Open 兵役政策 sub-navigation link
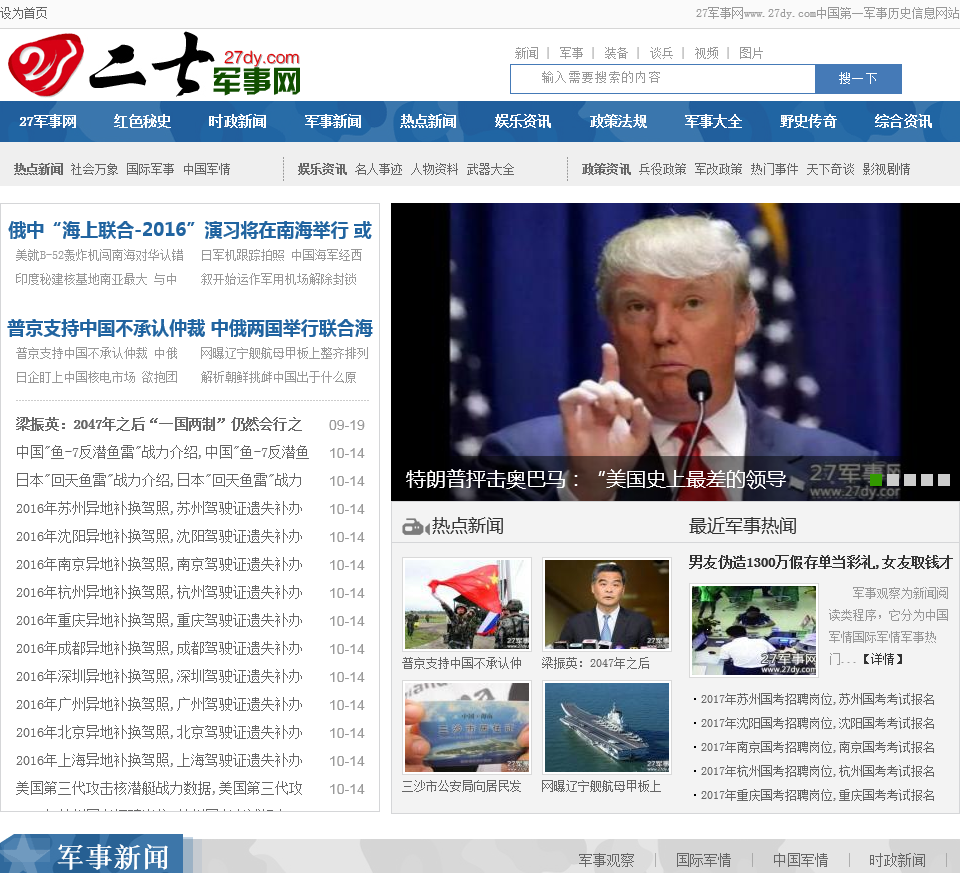Image resolution: width=960 pixels, height=873 pixels. coord(662,169)
